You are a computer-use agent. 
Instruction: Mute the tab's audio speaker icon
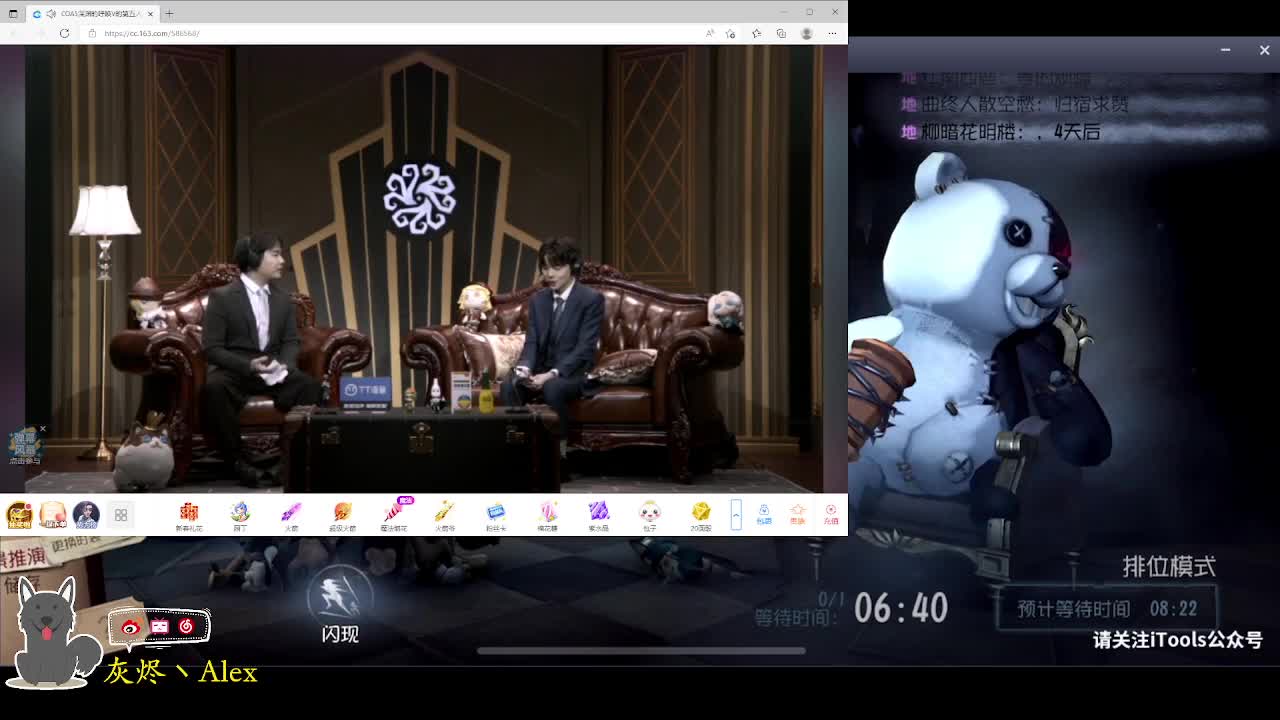tap(51, 13)
